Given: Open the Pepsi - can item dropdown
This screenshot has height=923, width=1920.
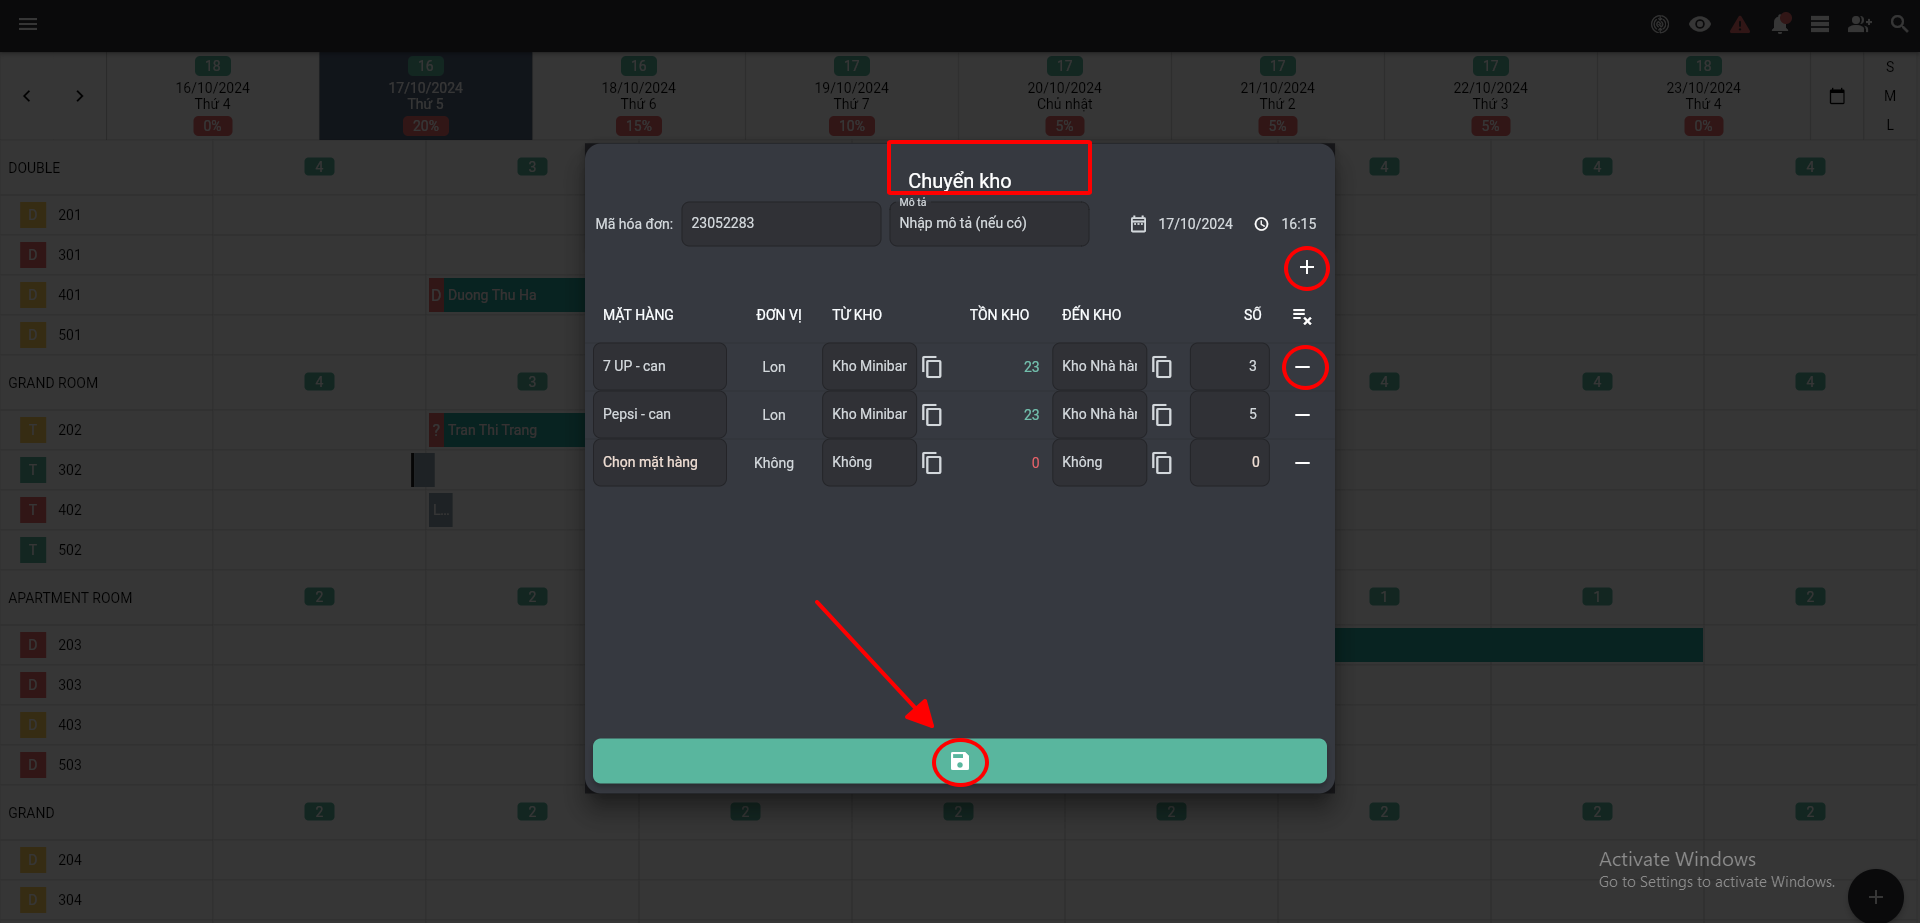Looking at the screenshot, I should coord(660,414).
